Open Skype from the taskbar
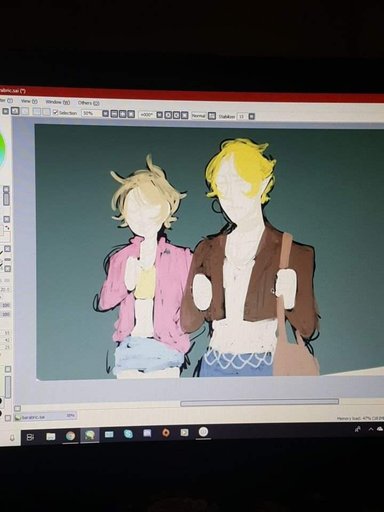 (128, 434)
